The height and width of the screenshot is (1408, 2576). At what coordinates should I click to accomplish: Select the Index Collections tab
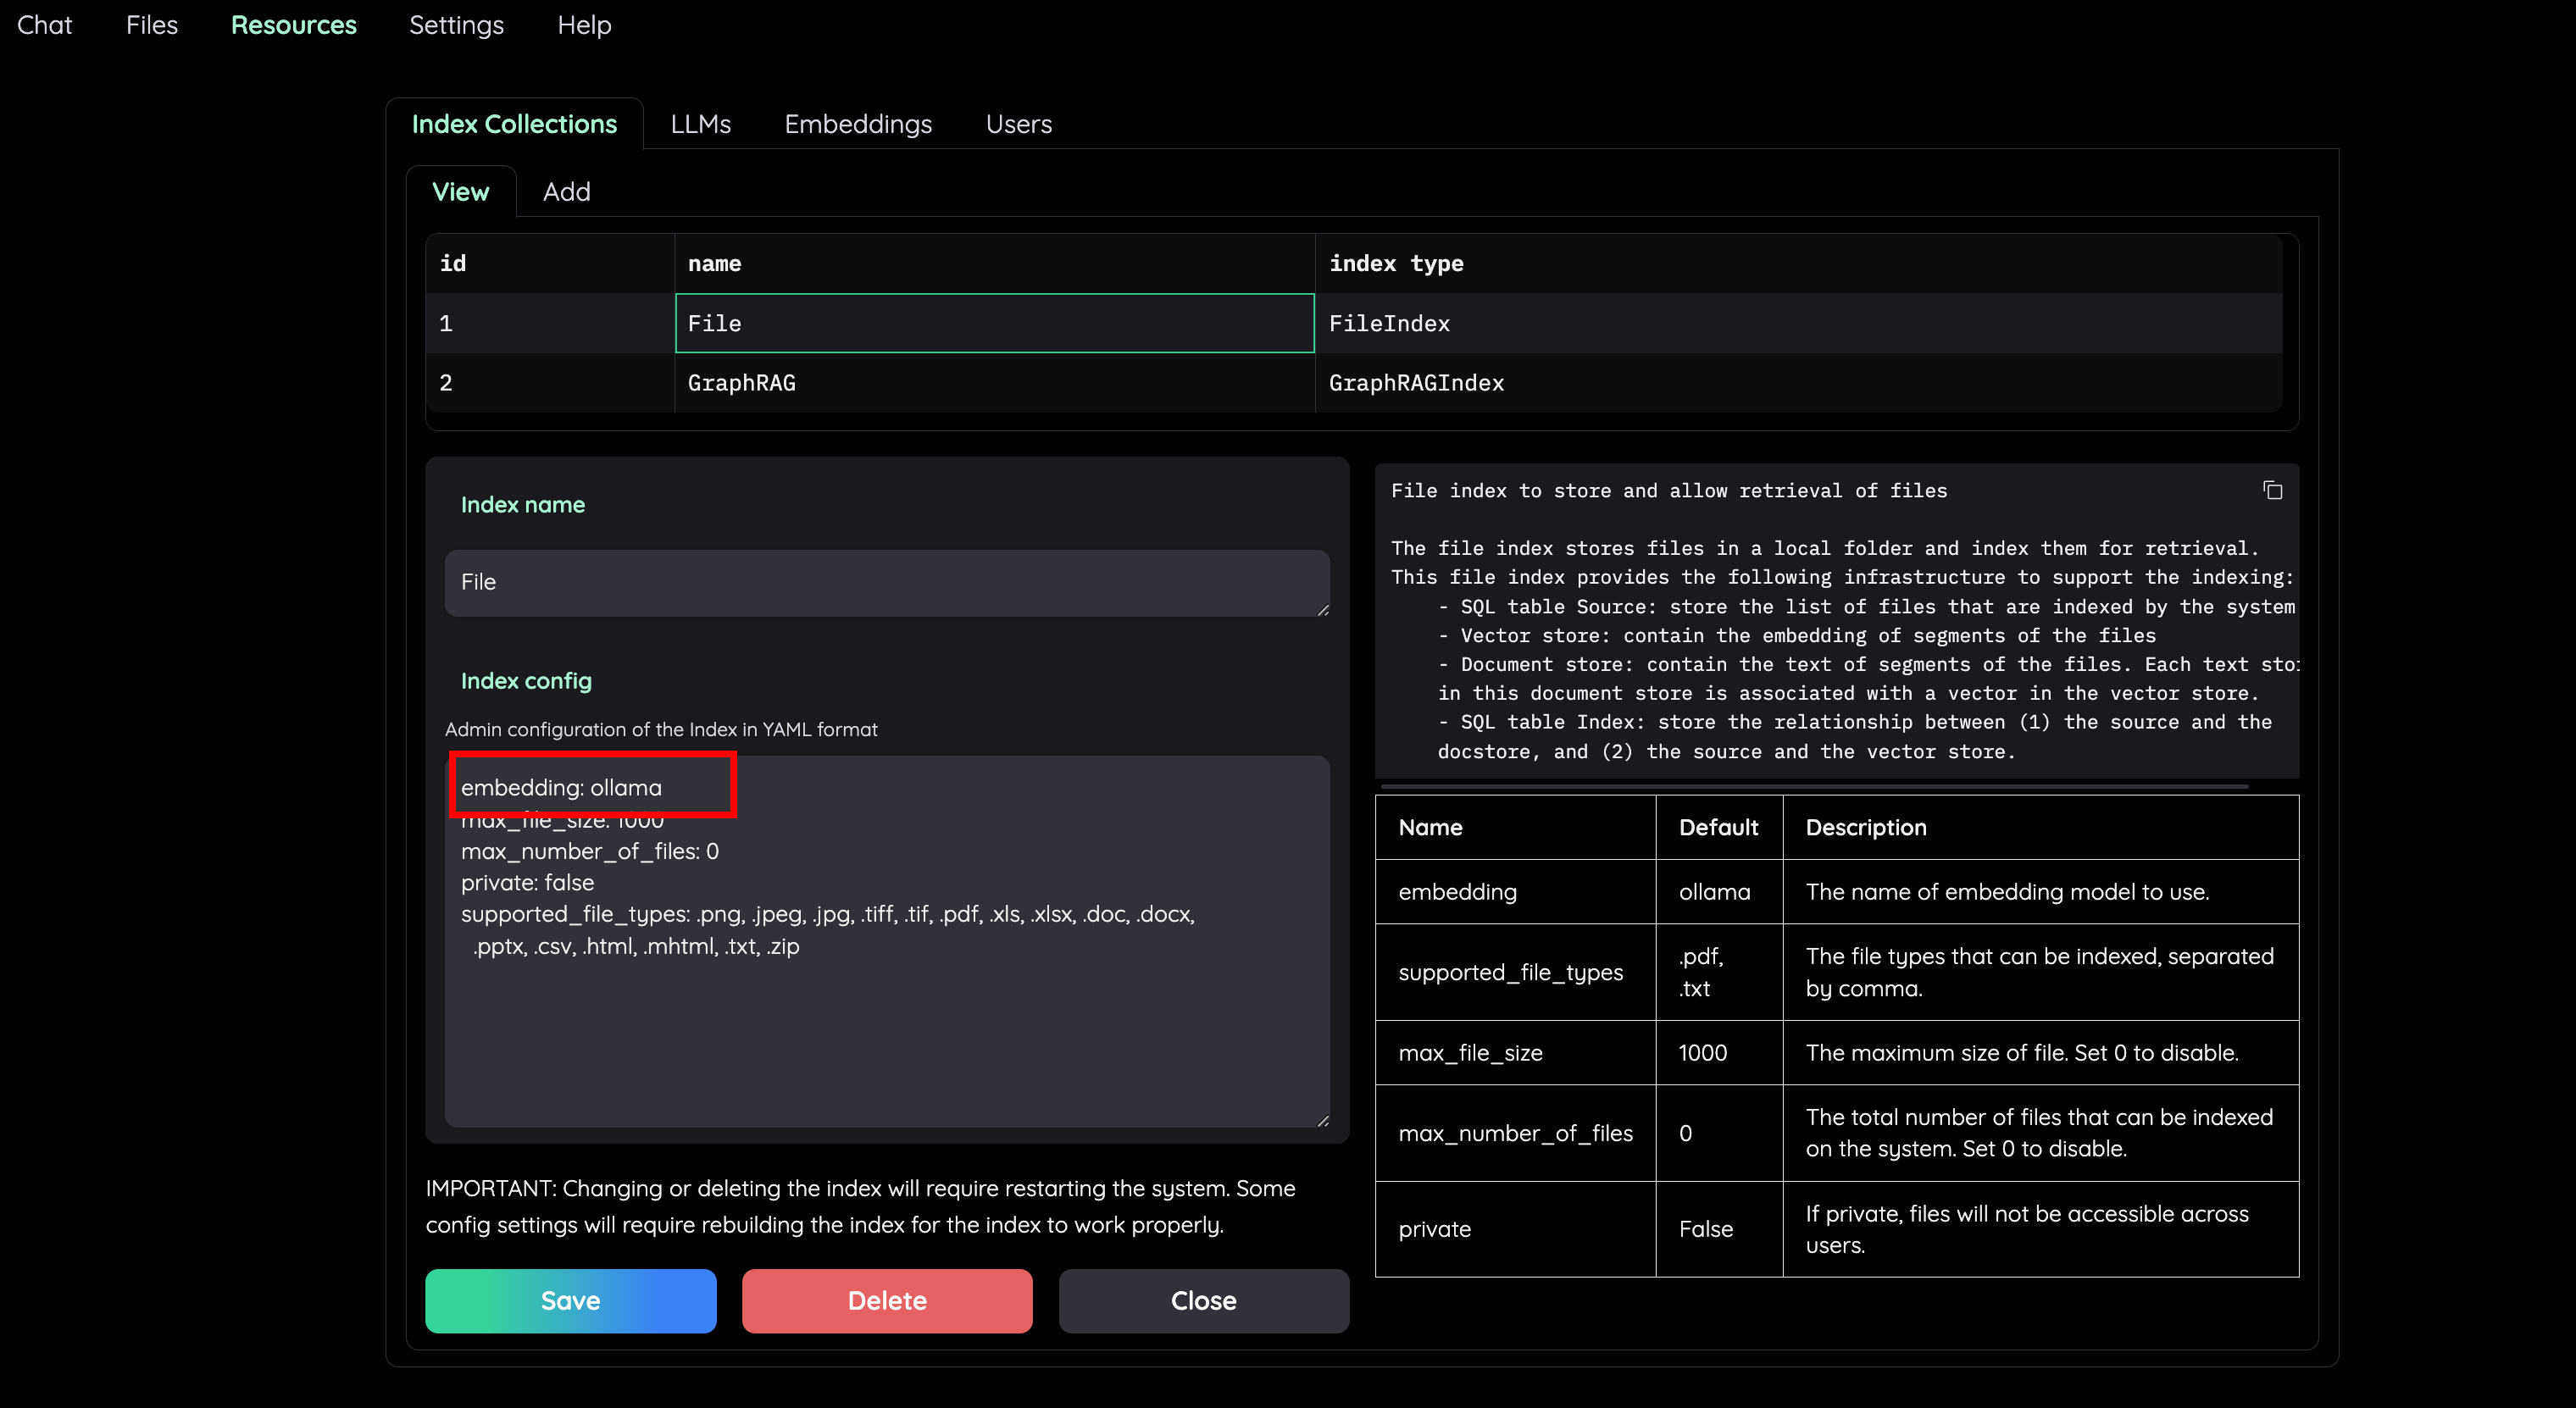515,123
